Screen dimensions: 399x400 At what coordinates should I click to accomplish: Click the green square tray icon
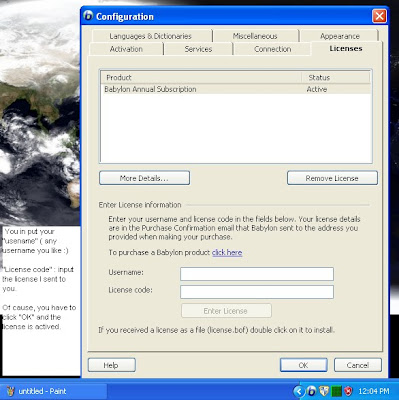point(336,391)
